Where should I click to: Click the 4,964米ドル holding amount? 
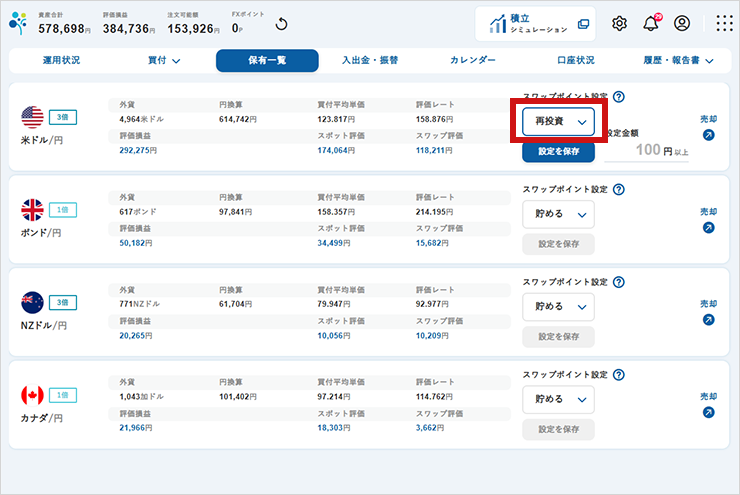click(x=142, y=119)
